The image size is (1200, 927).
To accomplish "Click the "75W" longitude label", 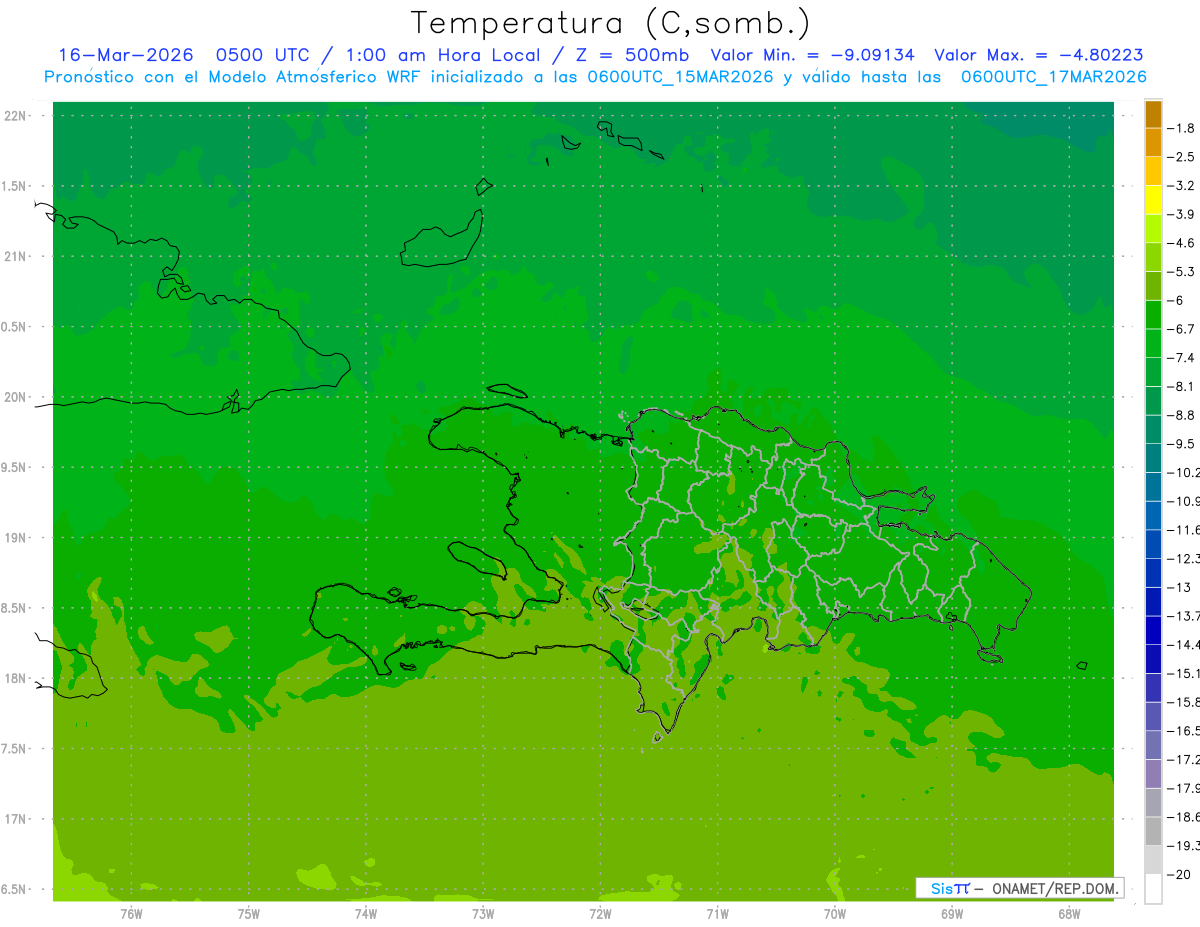I will pyautogui.click(x=249, y=913).
